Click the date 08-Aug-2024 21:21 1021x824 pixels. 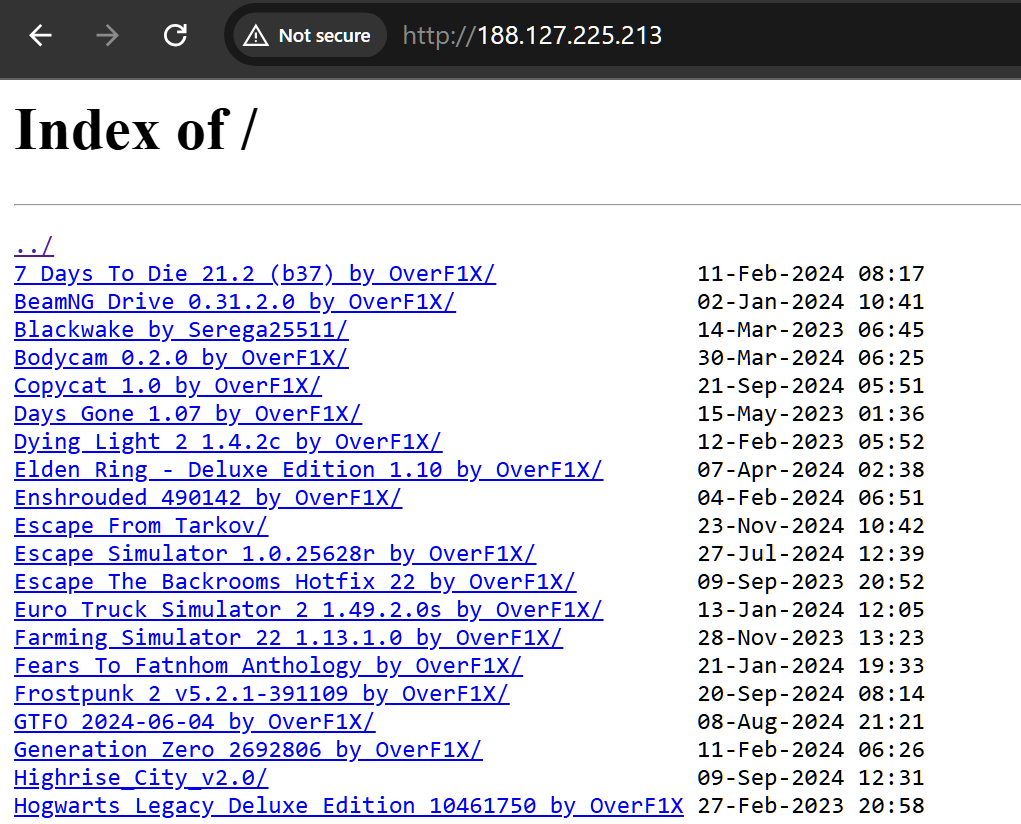811,722
